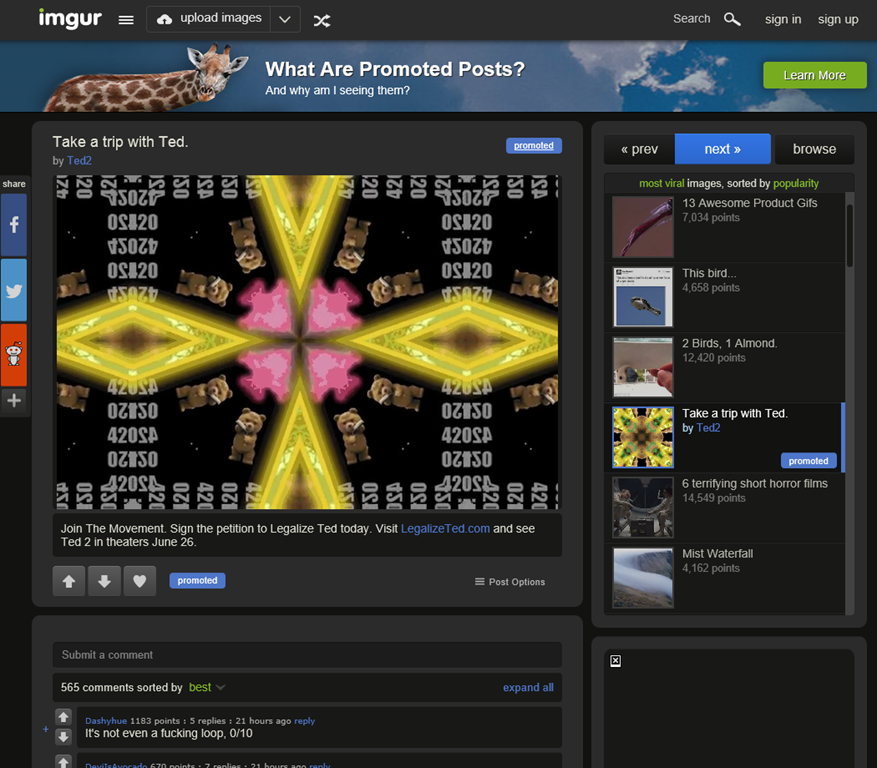Open the sign up link
Viewport: 877px width, 768px height.
click(837, 19)
